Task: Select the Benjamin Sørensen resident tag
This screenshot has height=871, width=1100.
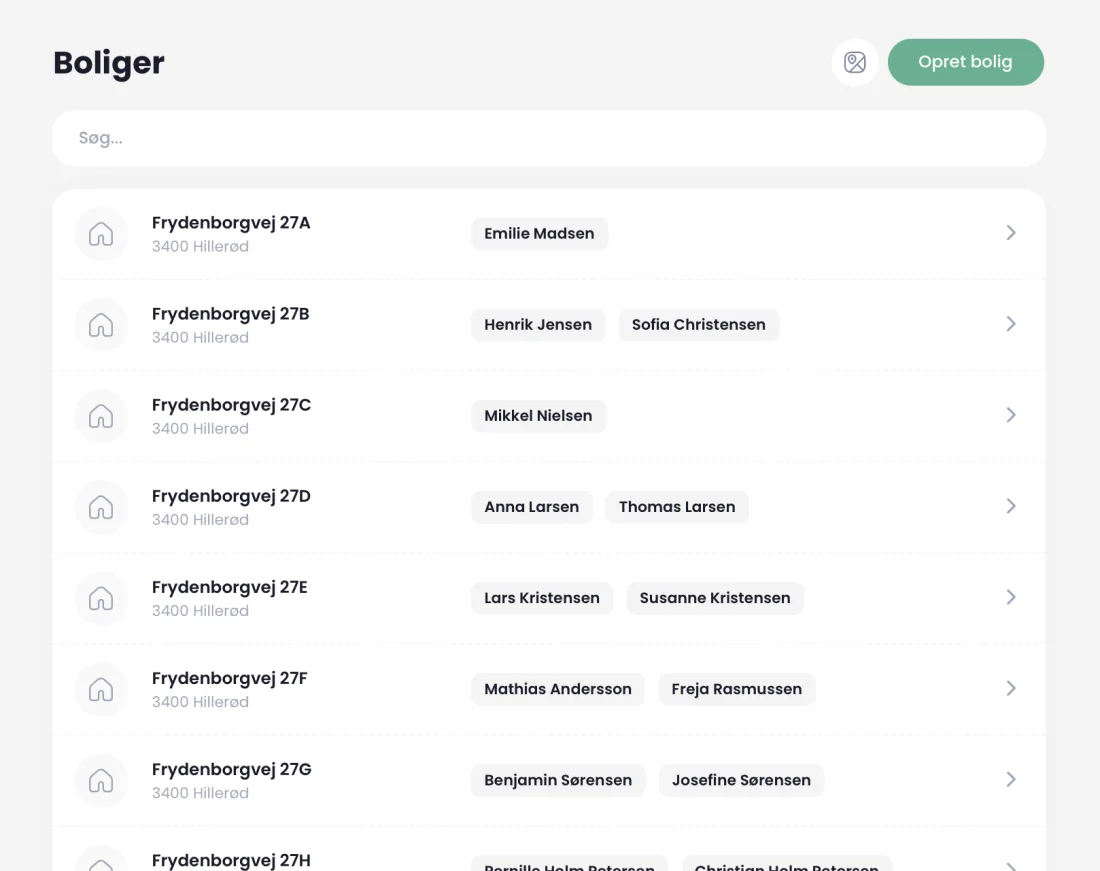Action: (x=558, y=781)
